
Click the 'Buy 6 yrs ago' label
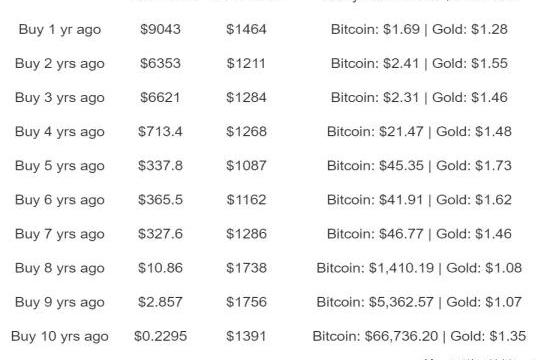60,200
